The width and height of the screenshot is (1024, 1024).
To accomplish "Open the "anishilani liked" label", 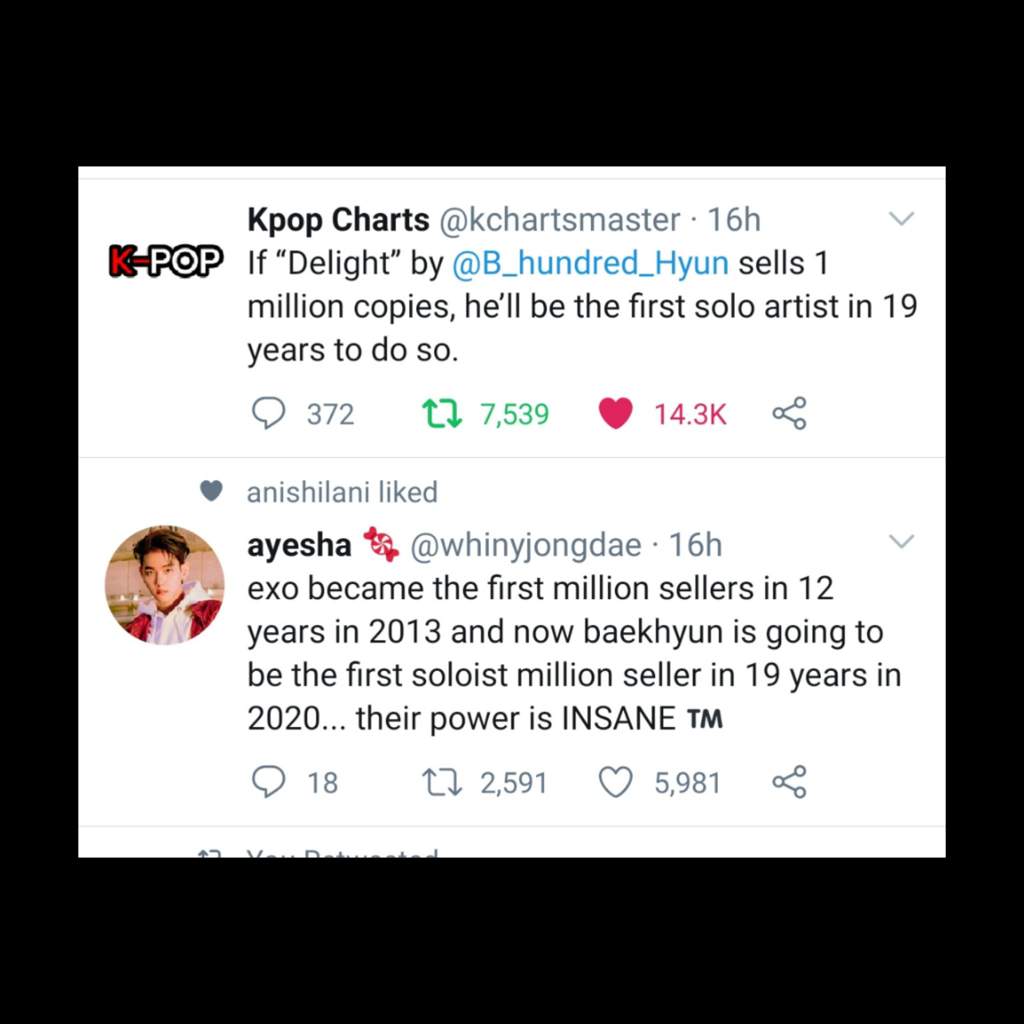I will pos(342,492).
